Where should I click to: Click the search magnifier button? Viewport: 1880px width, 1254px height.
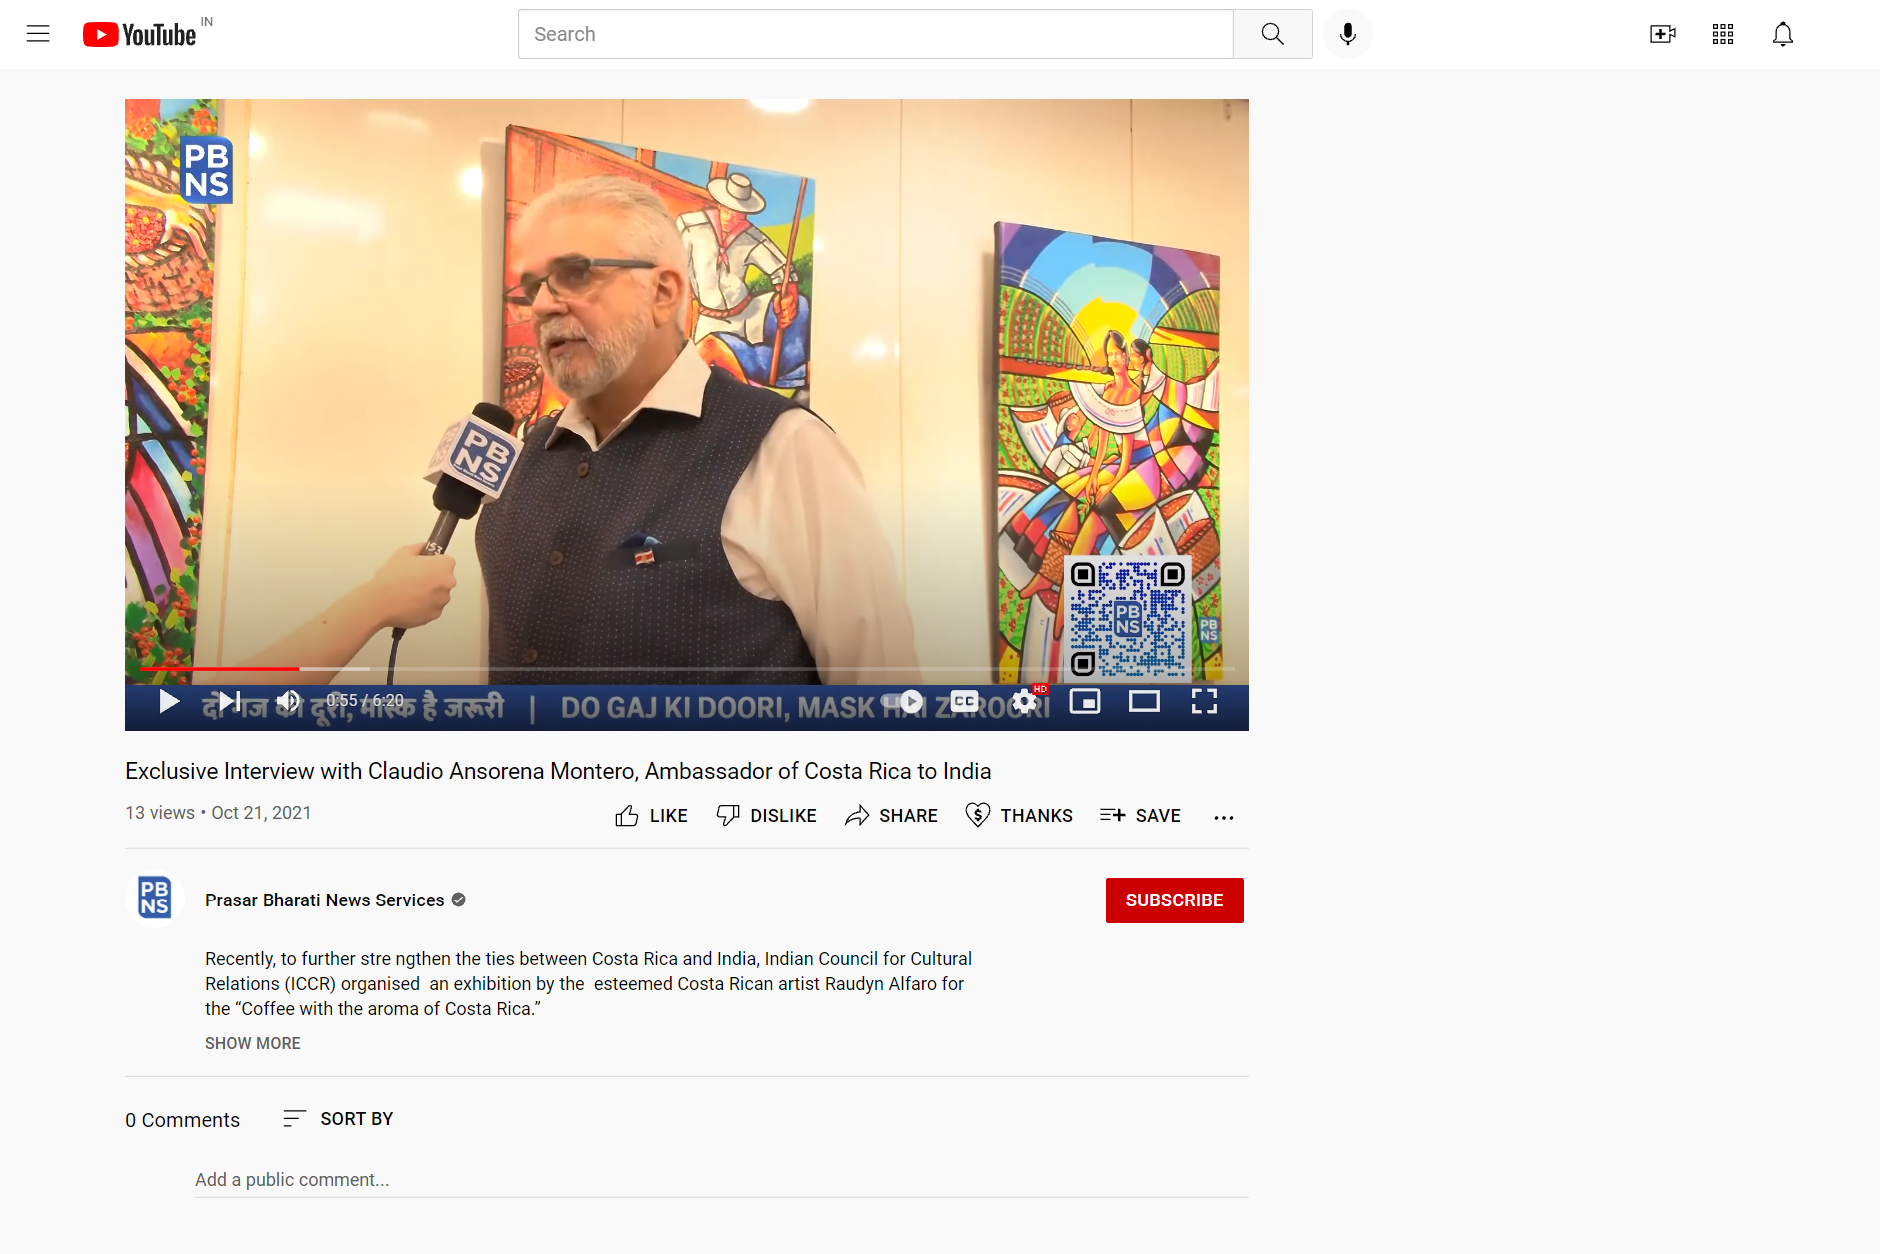tap(1272, 34)
